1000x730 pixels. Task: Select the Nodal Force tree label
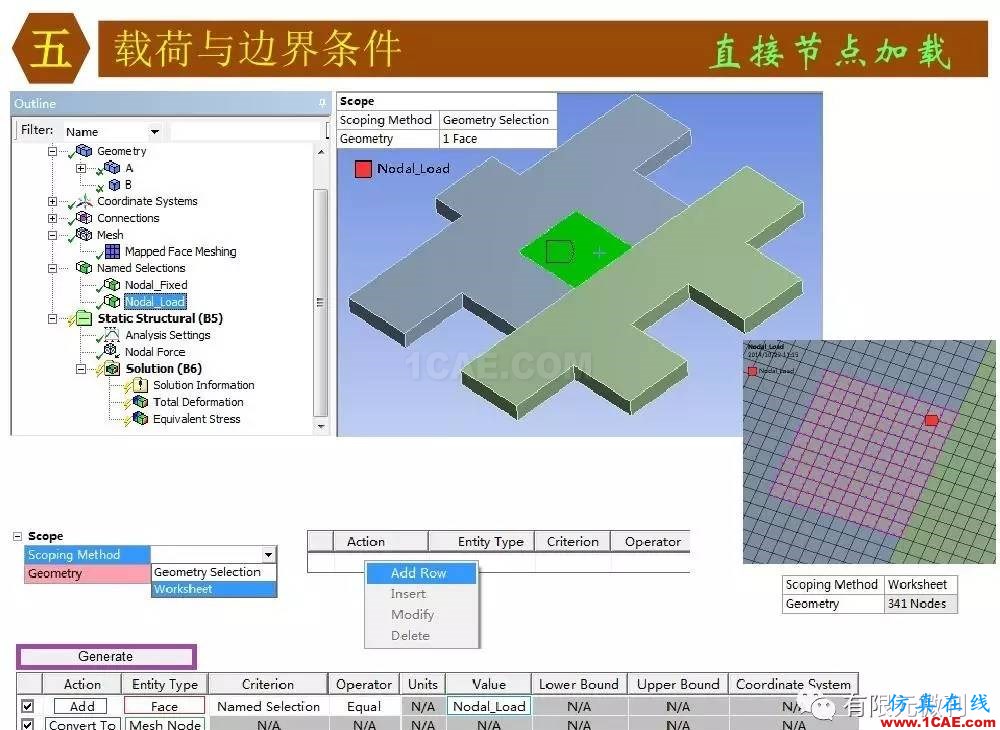pos(155,352)
